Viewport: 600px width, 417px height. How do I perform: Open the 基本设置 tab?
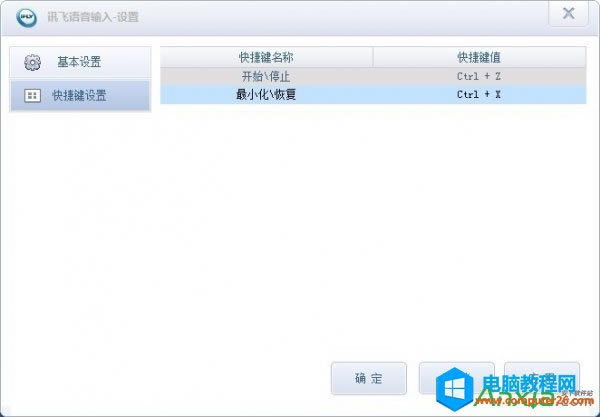tap(80, 62)
